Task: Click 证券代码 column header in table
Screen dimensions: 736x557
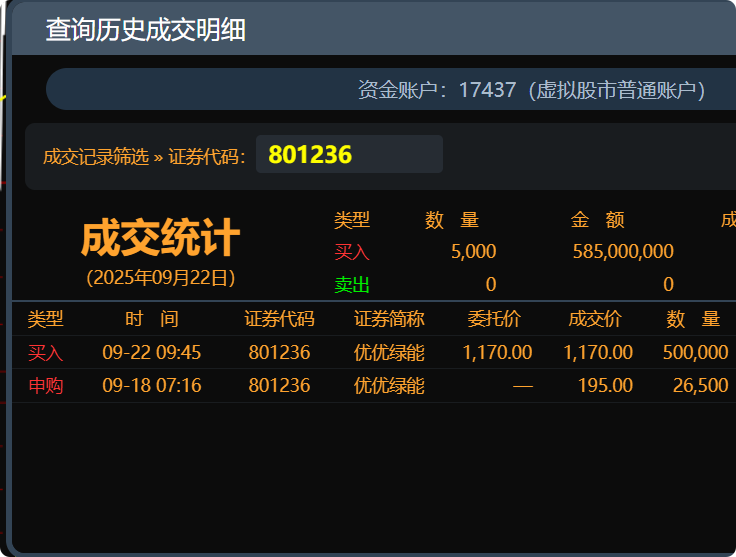Action: [x=279, y=319]
